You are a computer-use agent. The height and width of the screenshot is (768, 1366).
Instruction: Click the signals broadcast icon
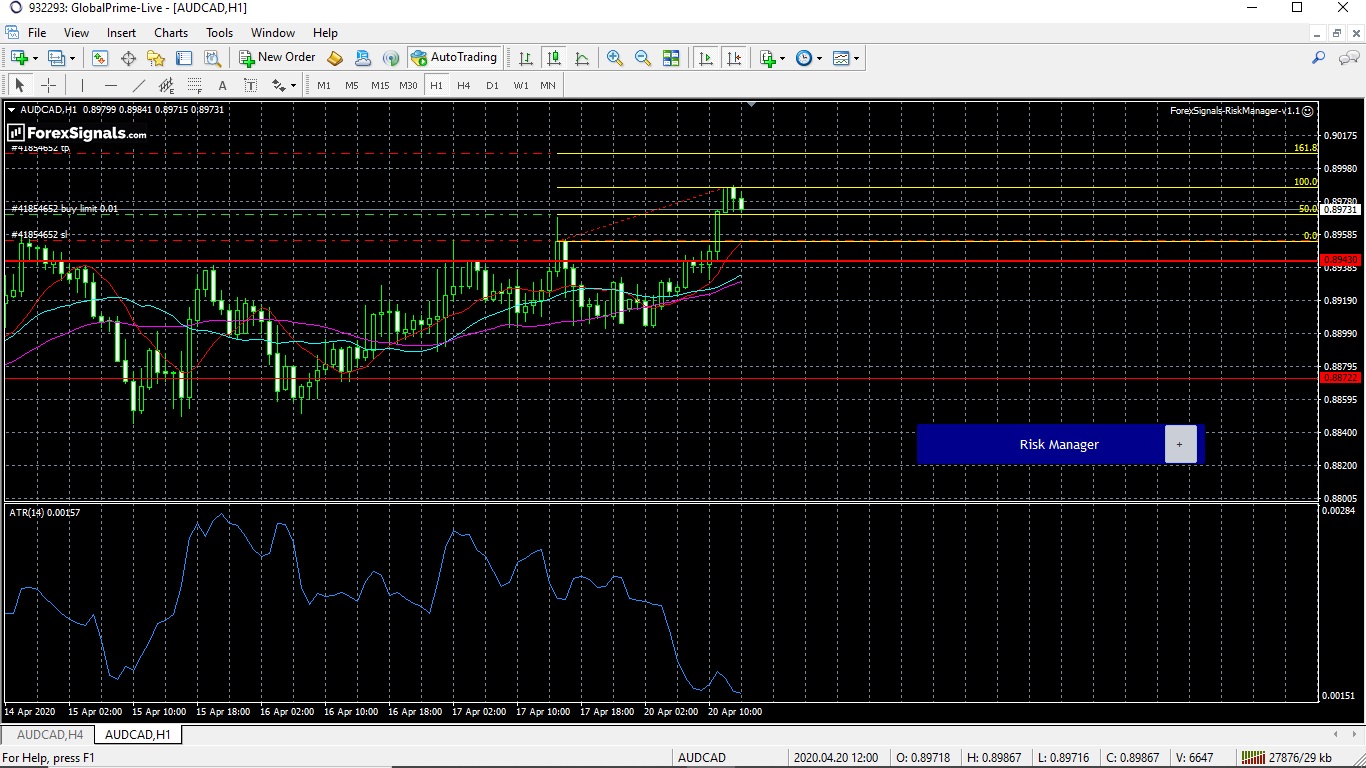coord(391,58)
